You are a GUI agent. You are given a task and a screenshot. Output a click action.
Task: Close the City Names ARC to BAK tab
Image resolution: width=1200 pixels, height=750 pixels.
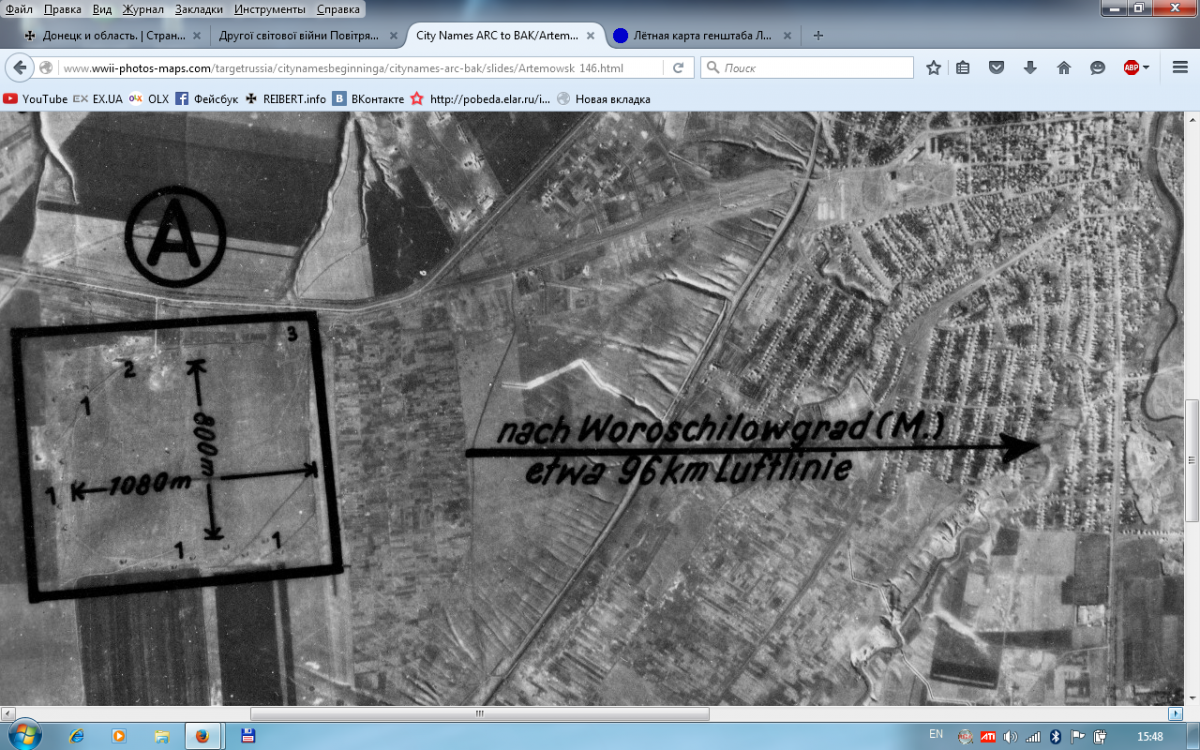[x=591, y=35]
